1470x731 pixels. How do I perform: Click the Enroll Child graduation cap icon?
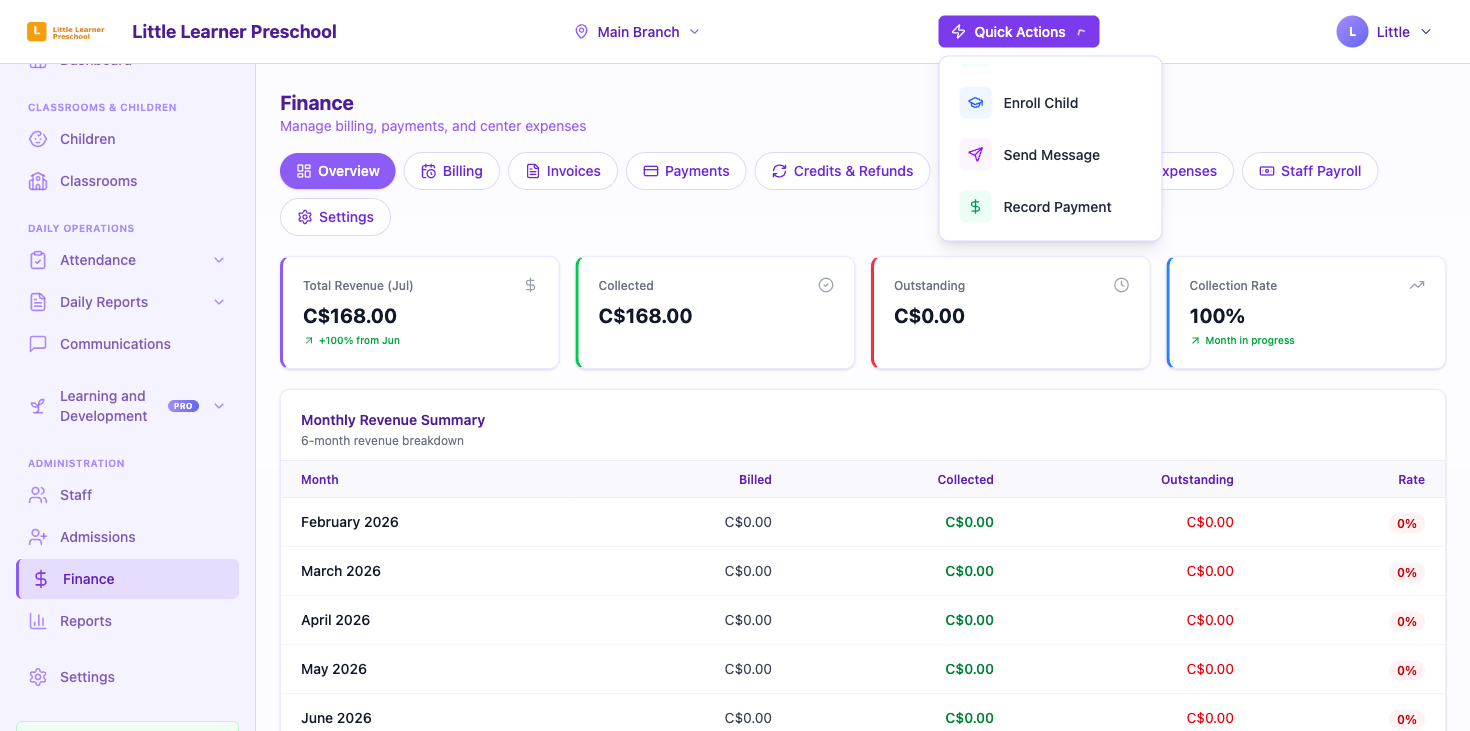[975, 103]
